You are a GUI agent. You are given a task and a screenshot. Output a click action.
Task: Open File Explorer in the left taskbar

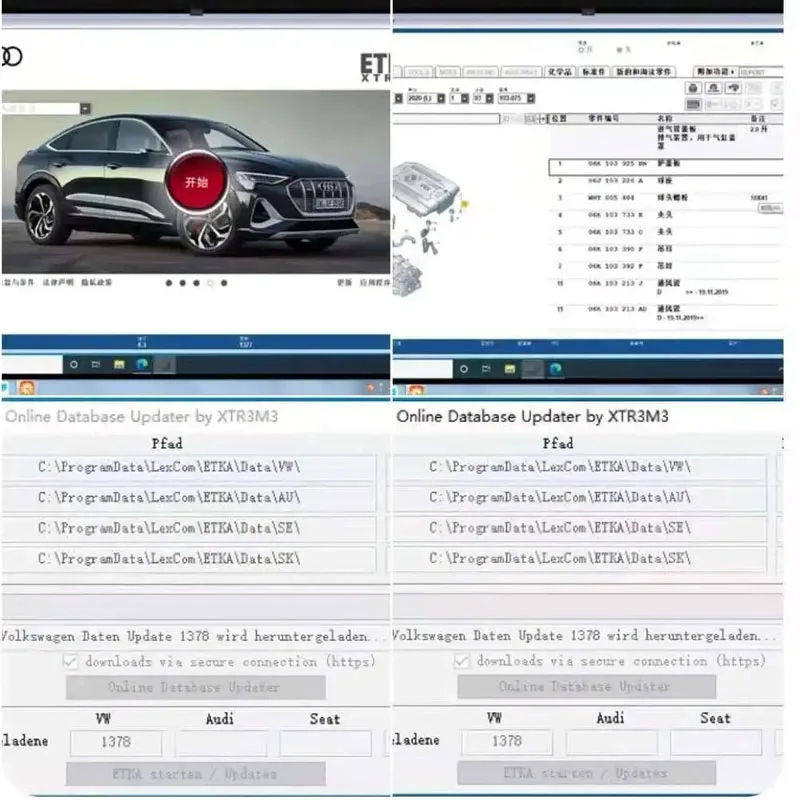pos(119,364)
